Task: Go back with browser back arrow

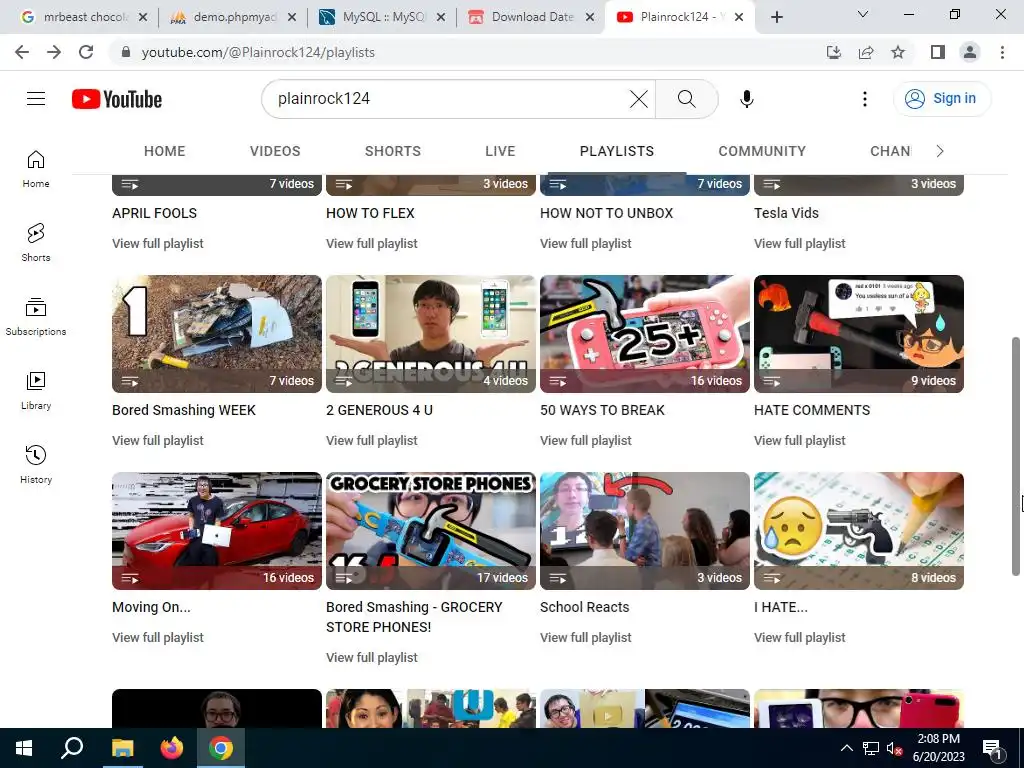Action: 22,52
